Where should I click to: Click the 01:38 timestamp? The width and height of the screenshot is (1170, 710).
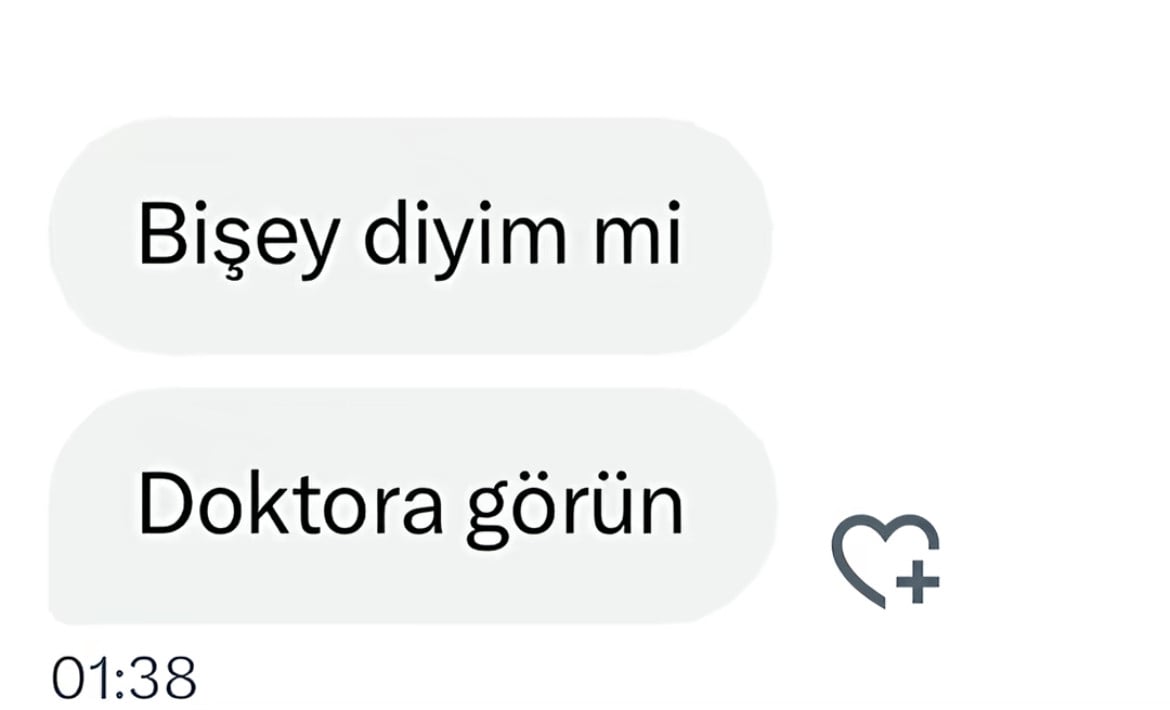[x=124, y=678]
